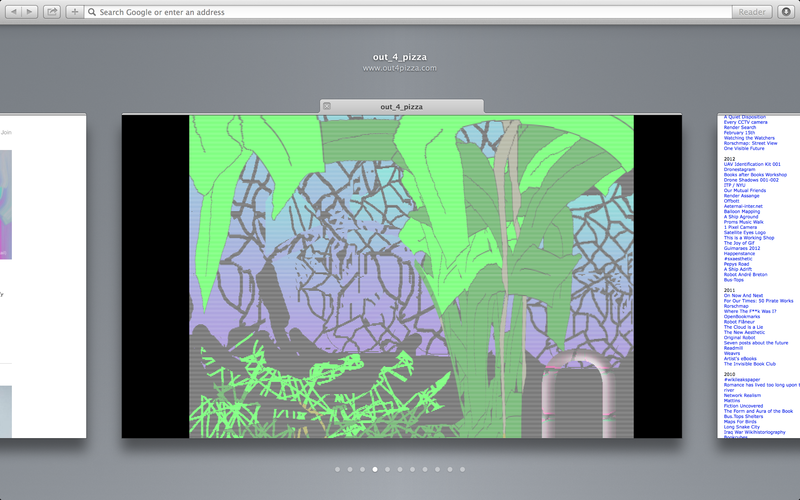
Task: Select the highlighted fourth page dot
Action: coord(375,469)
